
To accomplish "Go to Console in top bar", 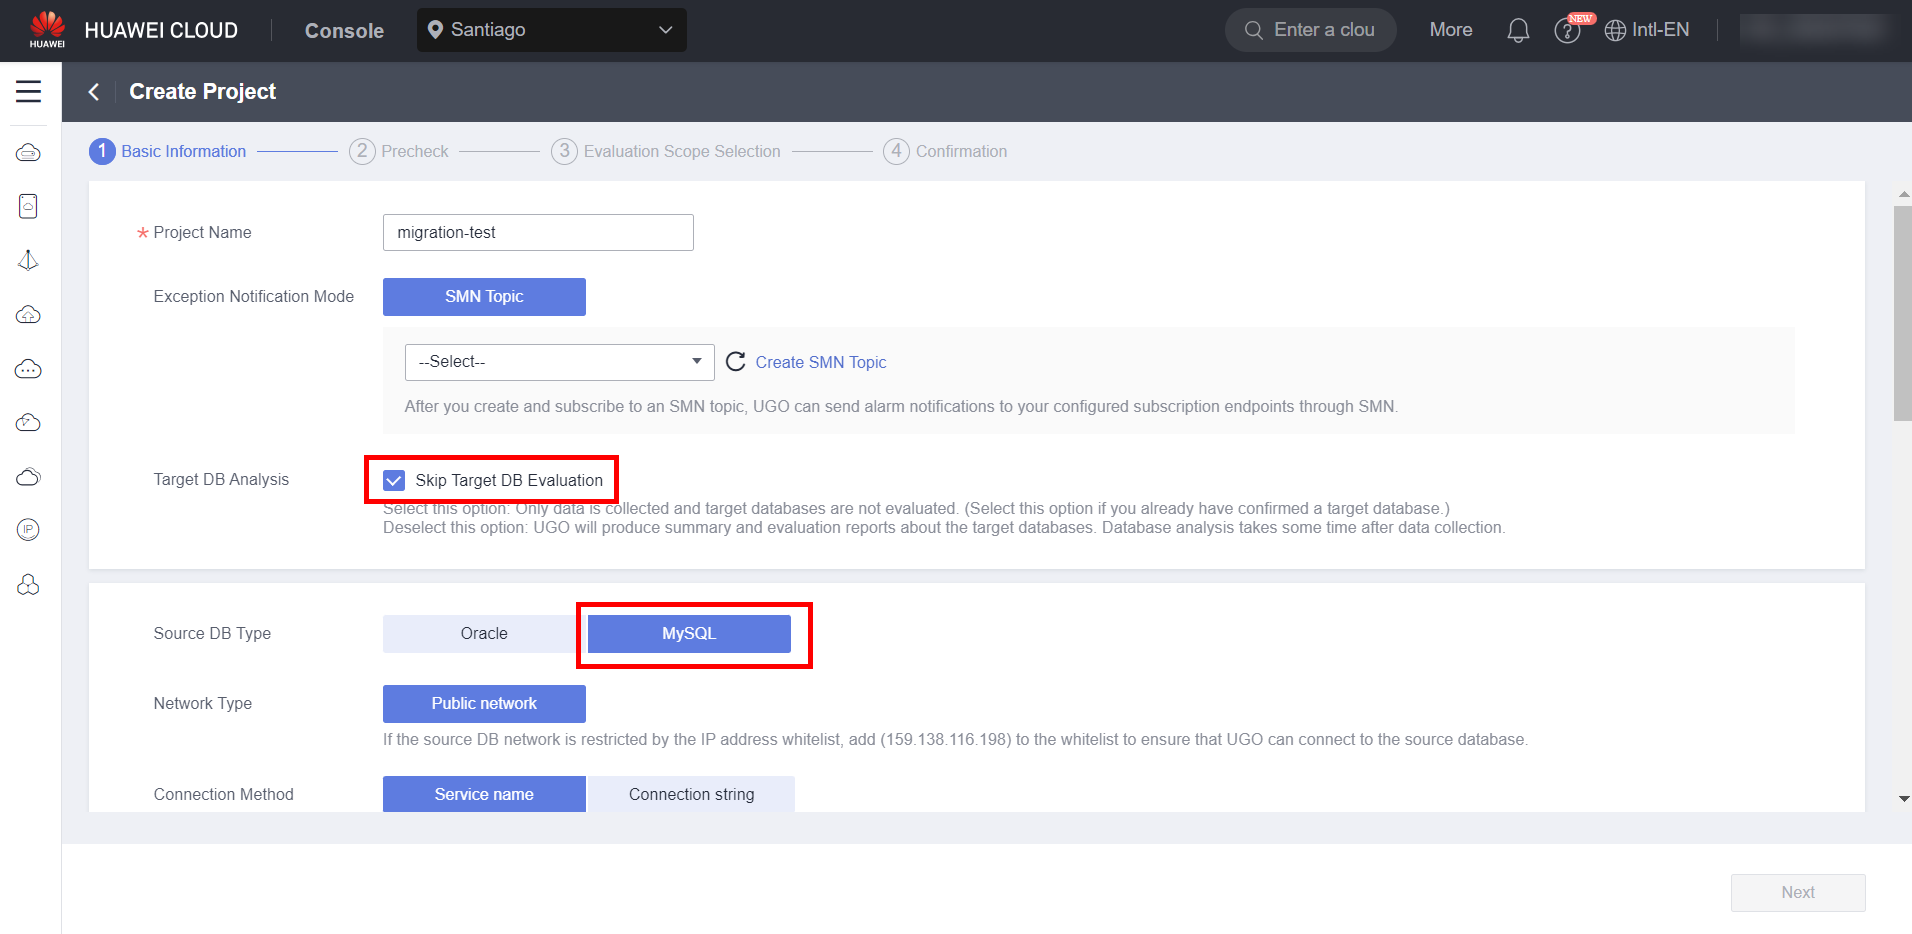I will pyautogui.click(x=344, y=31).
